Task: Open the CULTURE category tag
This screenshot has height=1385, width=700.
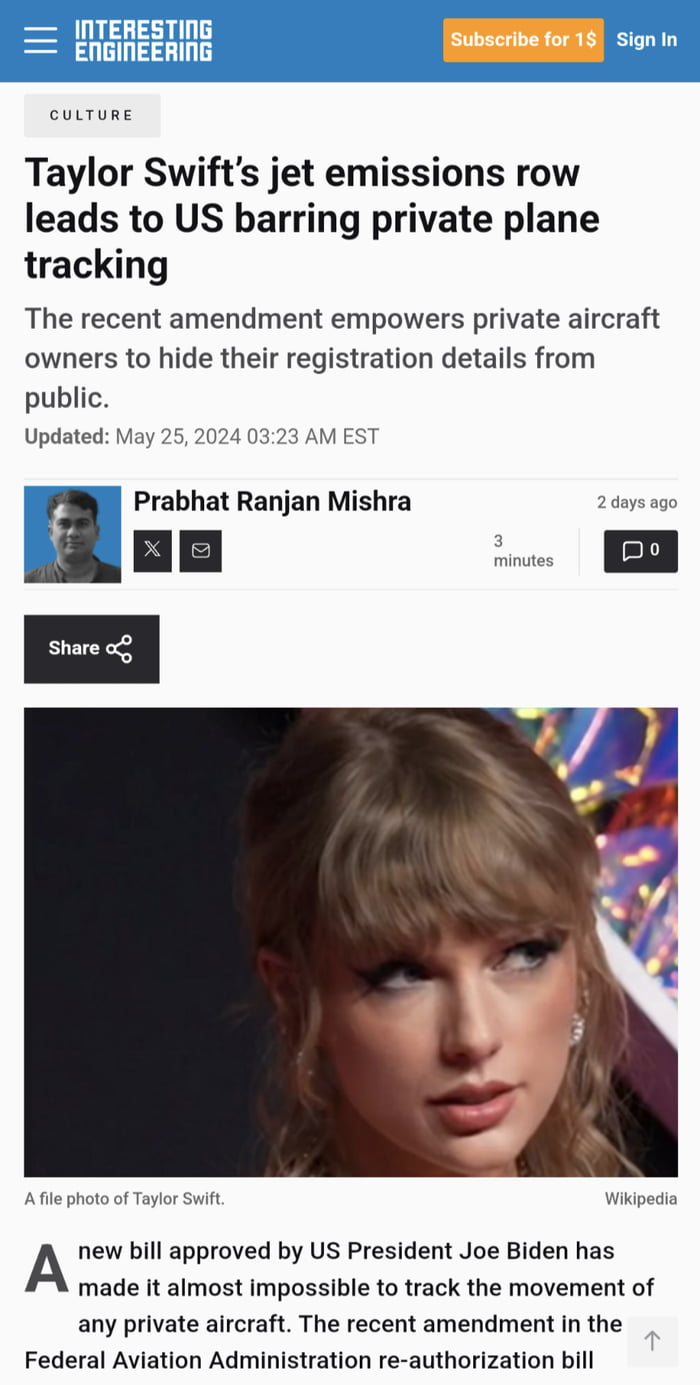Action: [x=92, y=115]
